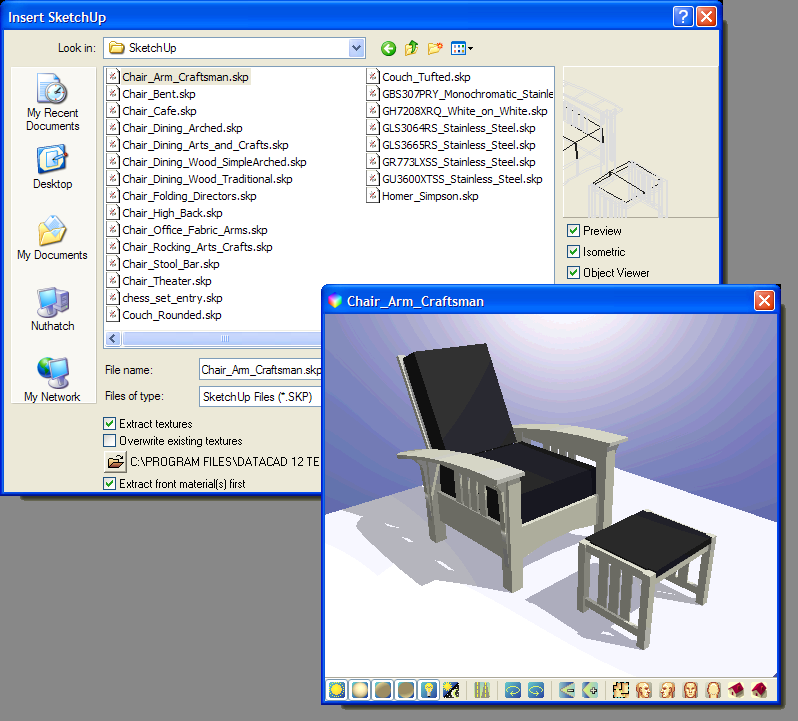Click the zoom in plus icon
The height and width of the screenshot is (721, 798).
pyautogui.click(x=590, y=690)
